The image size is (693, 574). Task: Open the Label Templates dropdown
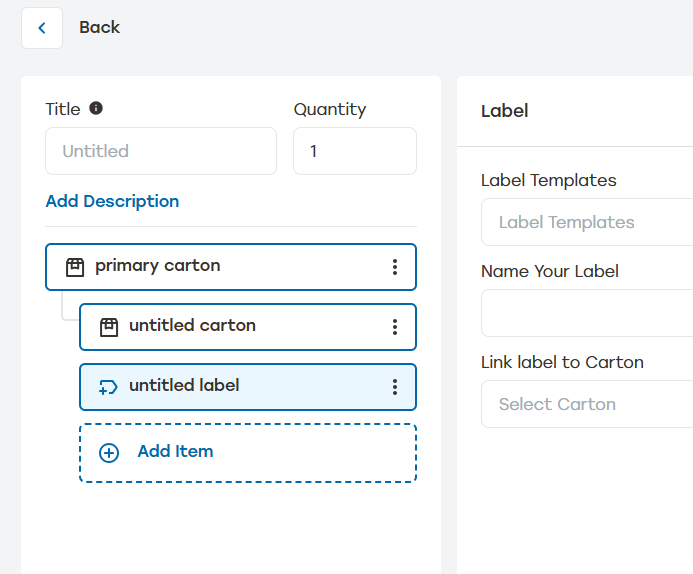[x=587, y=222]
